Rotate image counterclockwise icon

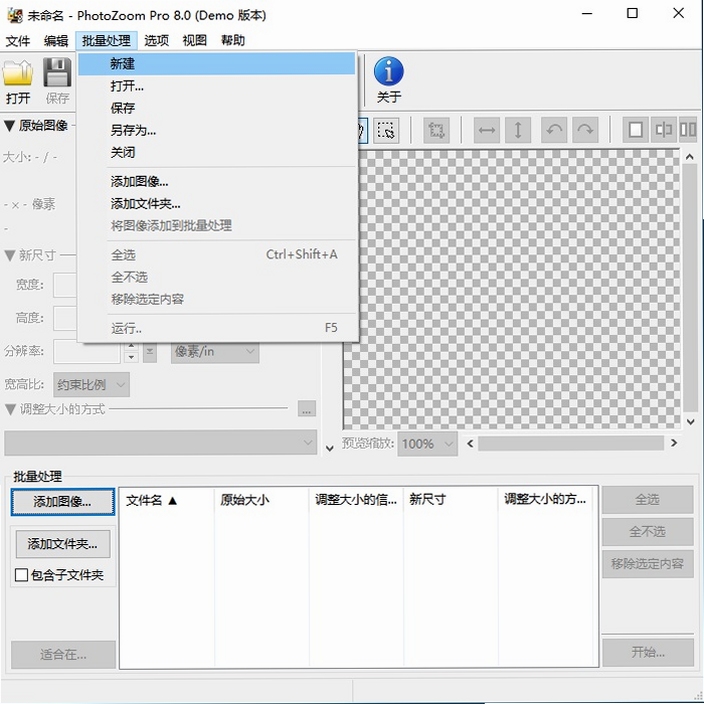[x=554, y=131]
